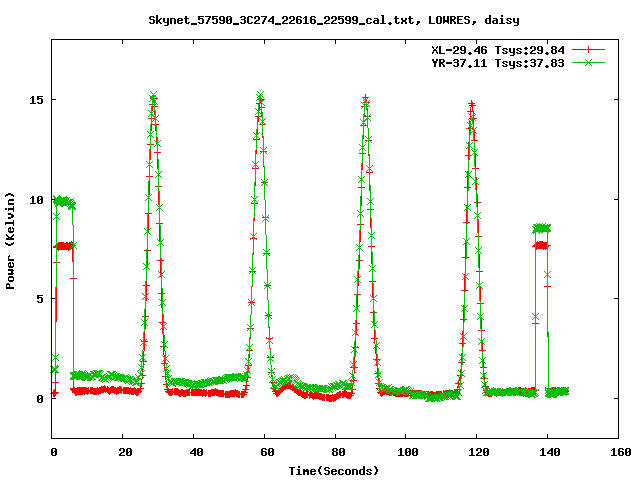
Task: Click the legend entry XL-29.46 Tsys:29.84
Action: [x=498, y=50]
